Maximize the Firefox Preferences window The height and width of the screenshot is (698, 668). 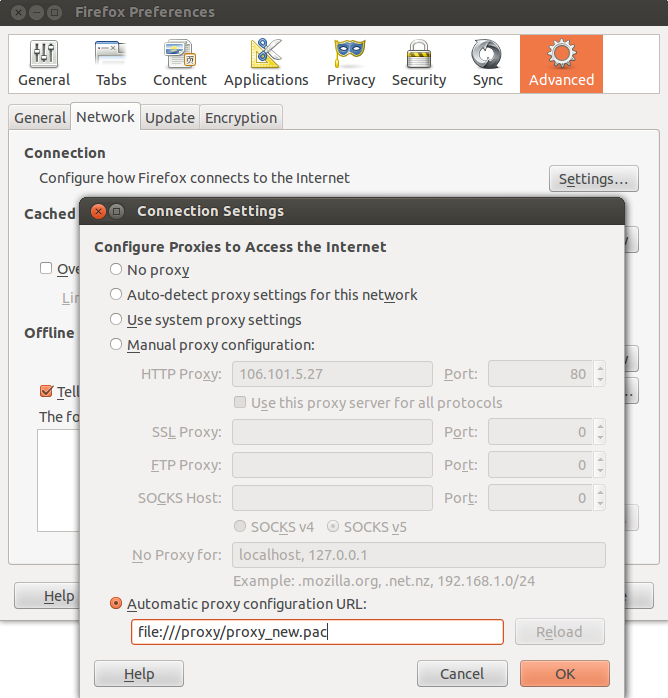click(x=54, y=12)
